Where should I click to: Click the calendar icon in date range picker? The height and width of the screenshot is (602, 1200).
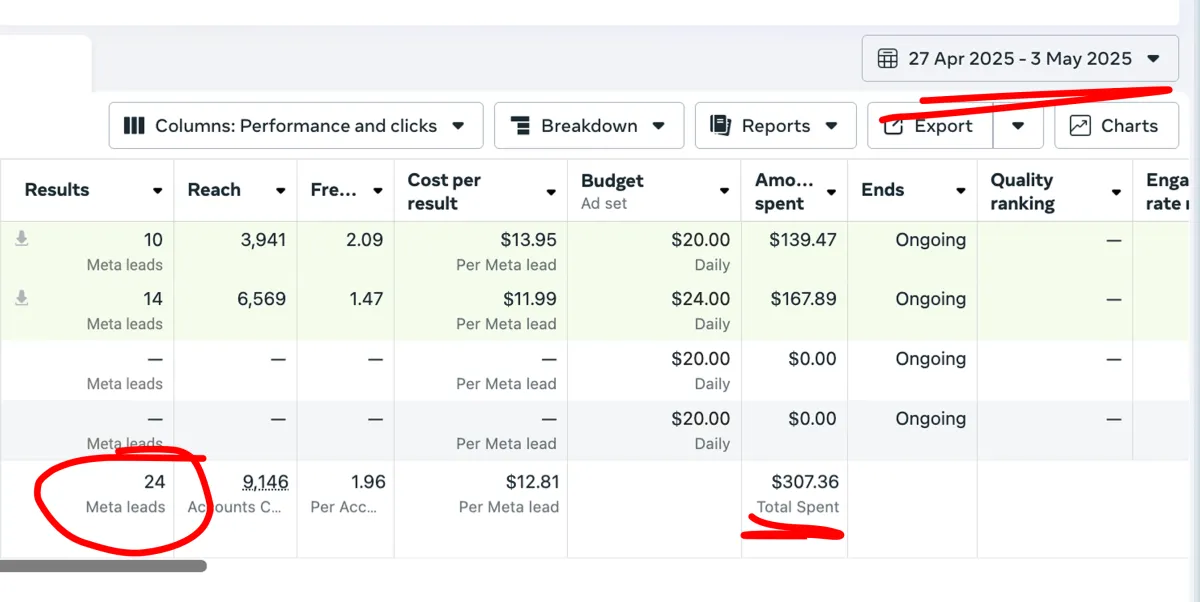[887, 59]
